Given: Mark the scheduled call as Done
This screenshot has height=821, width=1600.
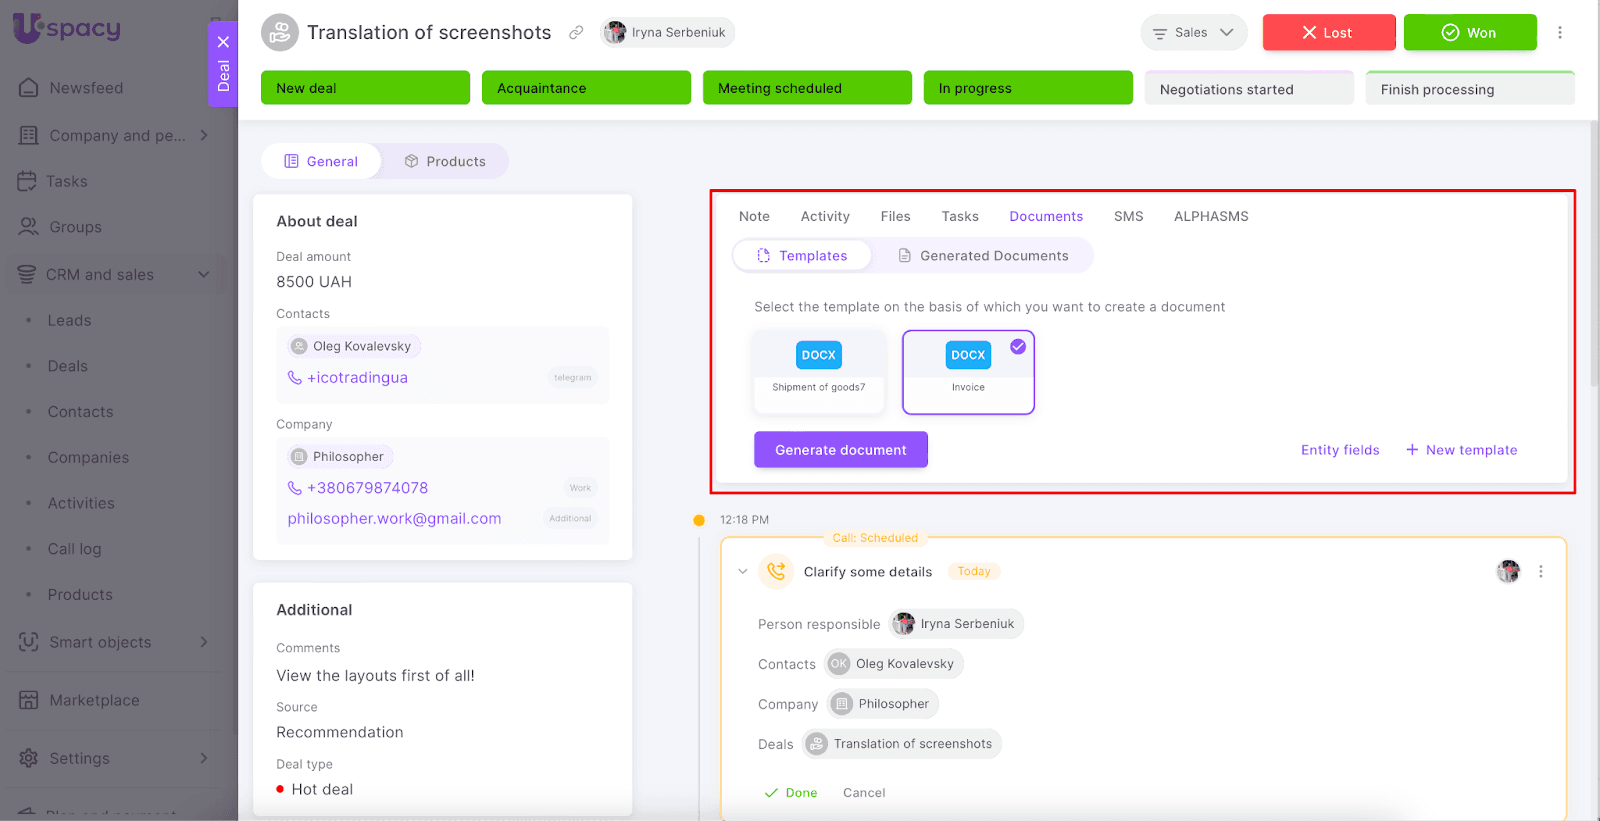Looking at the screenshot, I should [791, 793].
